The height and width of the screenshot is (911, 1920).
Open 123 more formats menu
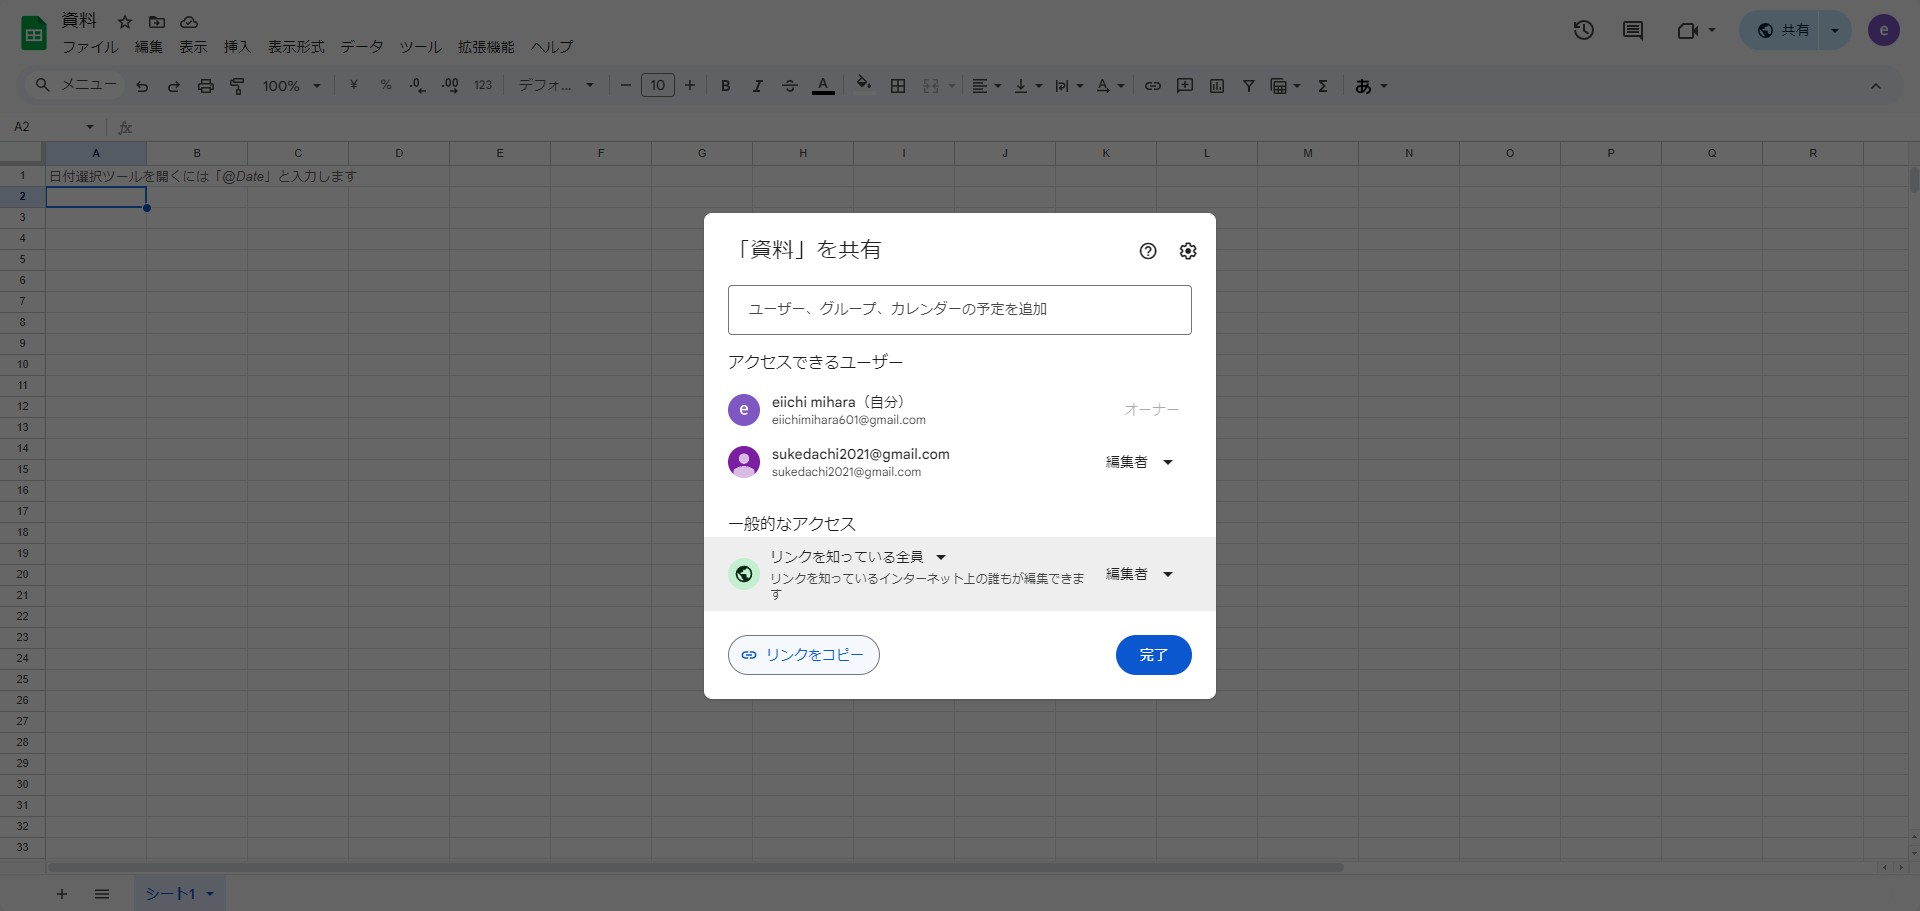click(x=483, y=86)
